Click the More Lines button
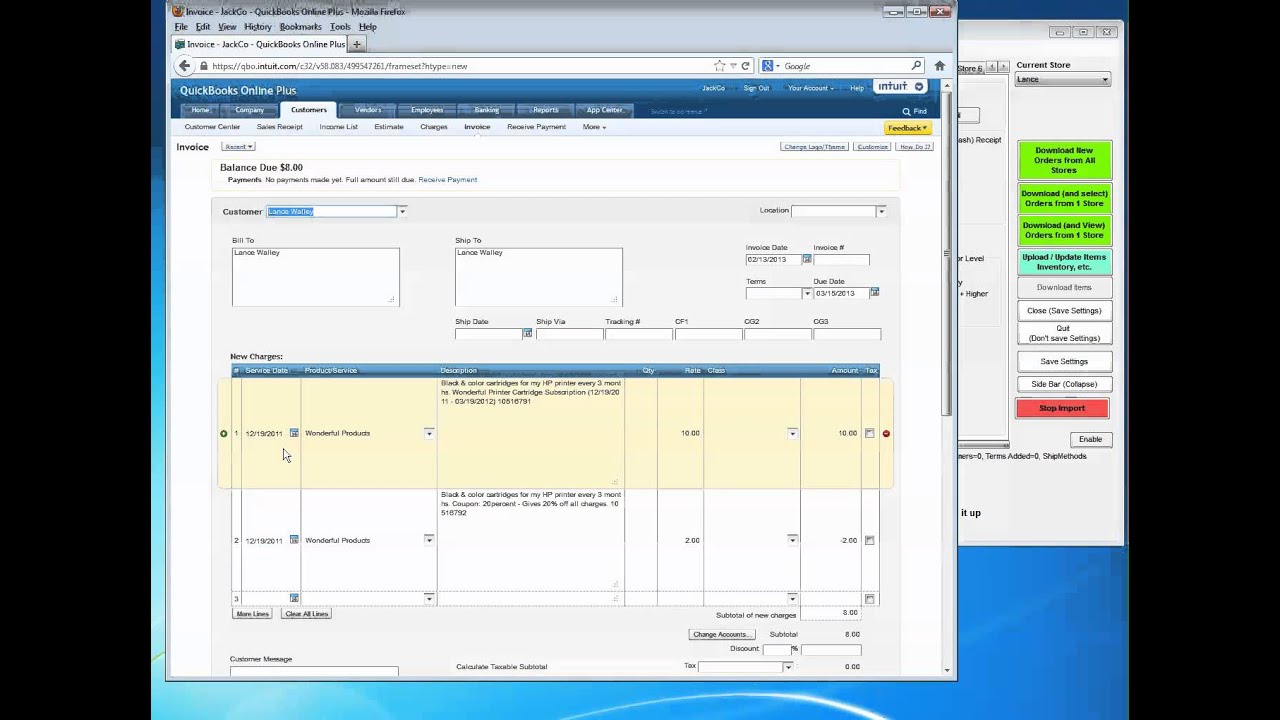Image resolution: width=1280 pixels, height=720 pixels. [x=252, y=614]
